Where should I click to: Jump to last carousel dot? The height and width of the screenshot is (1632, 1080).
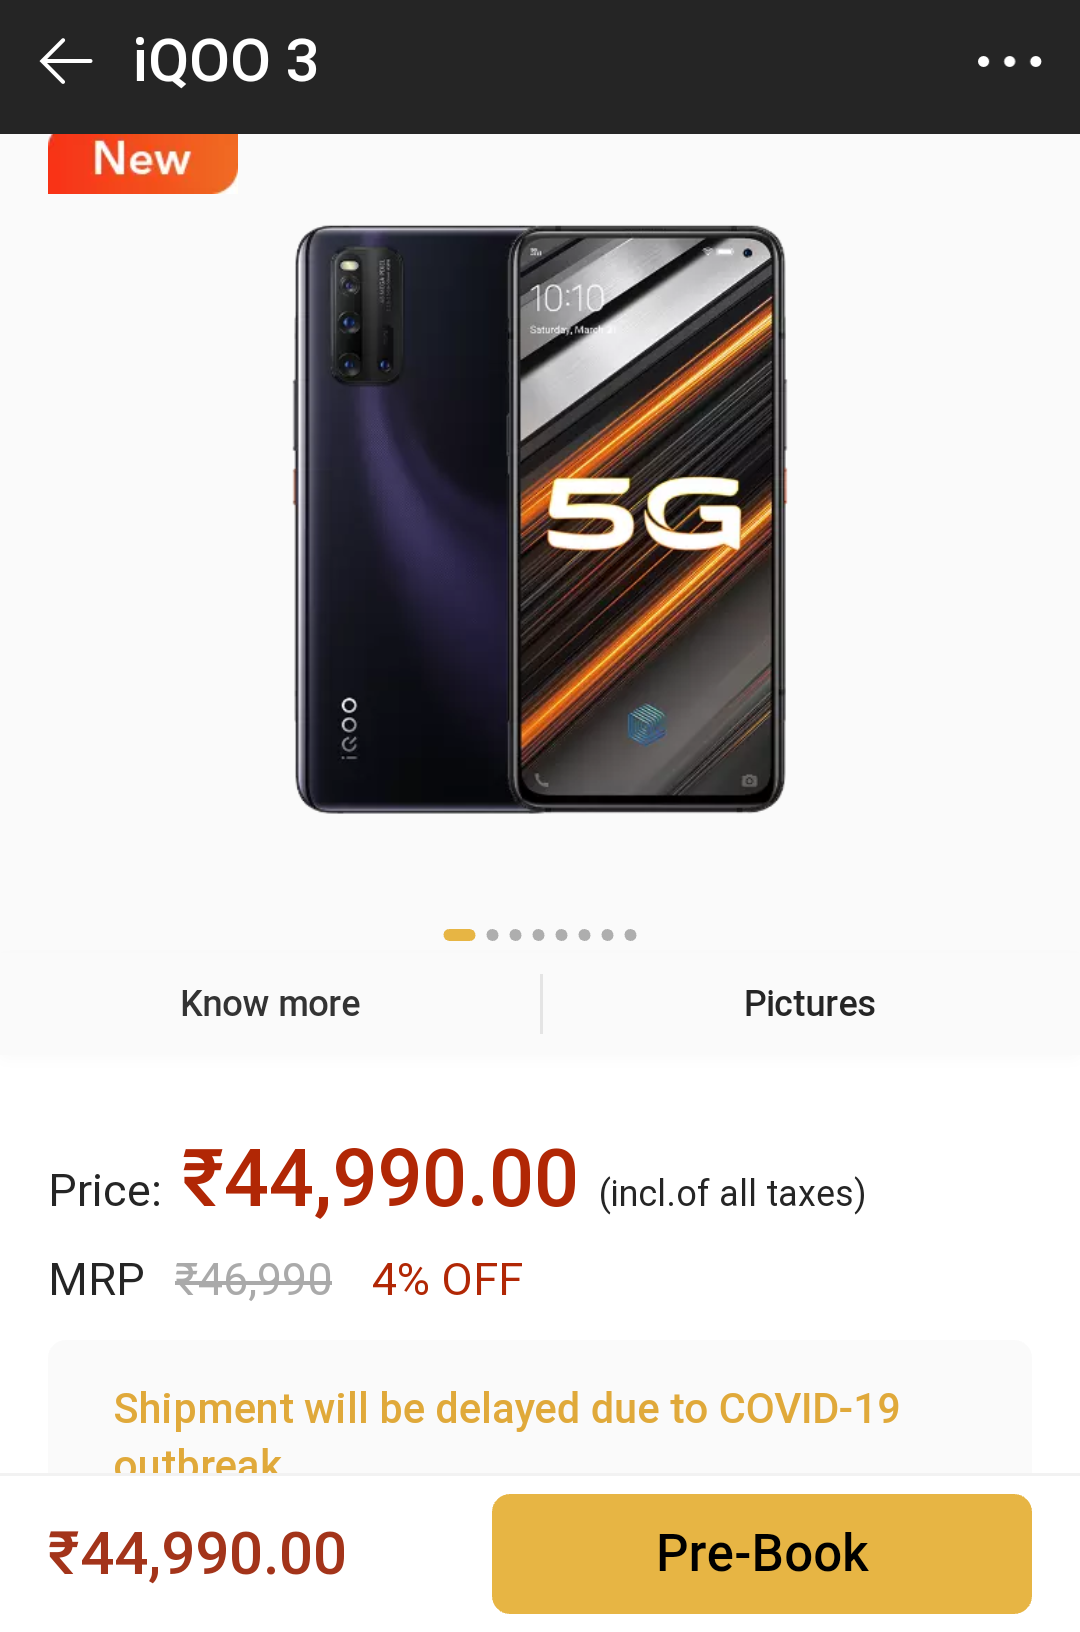pyautogui.click(x=630, y=935)
